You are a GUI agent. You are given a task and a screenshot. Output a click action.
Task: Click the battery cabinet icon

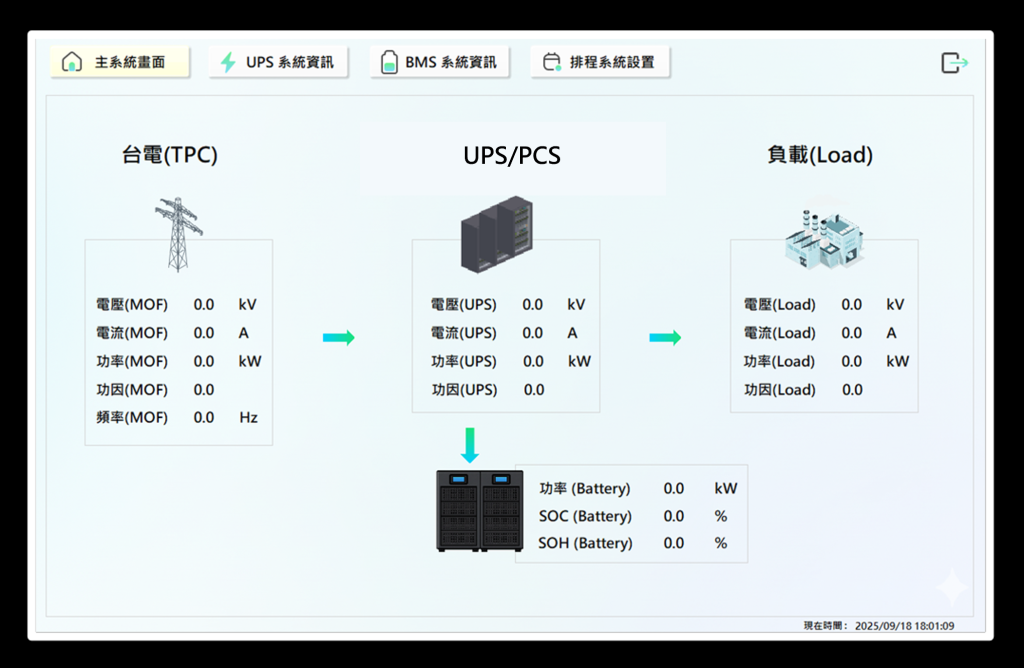[x=479, y=510]
